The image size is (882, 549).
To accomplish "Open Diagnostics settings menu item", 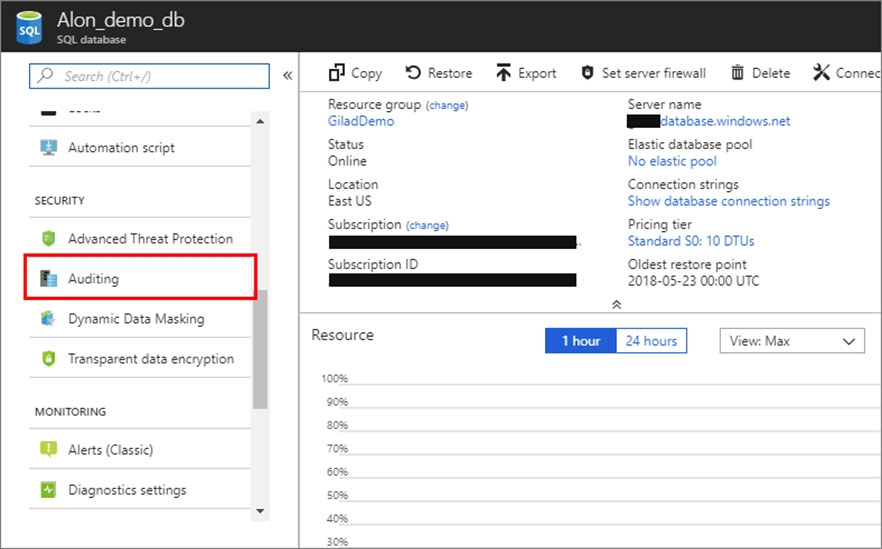I will [140, 489].
